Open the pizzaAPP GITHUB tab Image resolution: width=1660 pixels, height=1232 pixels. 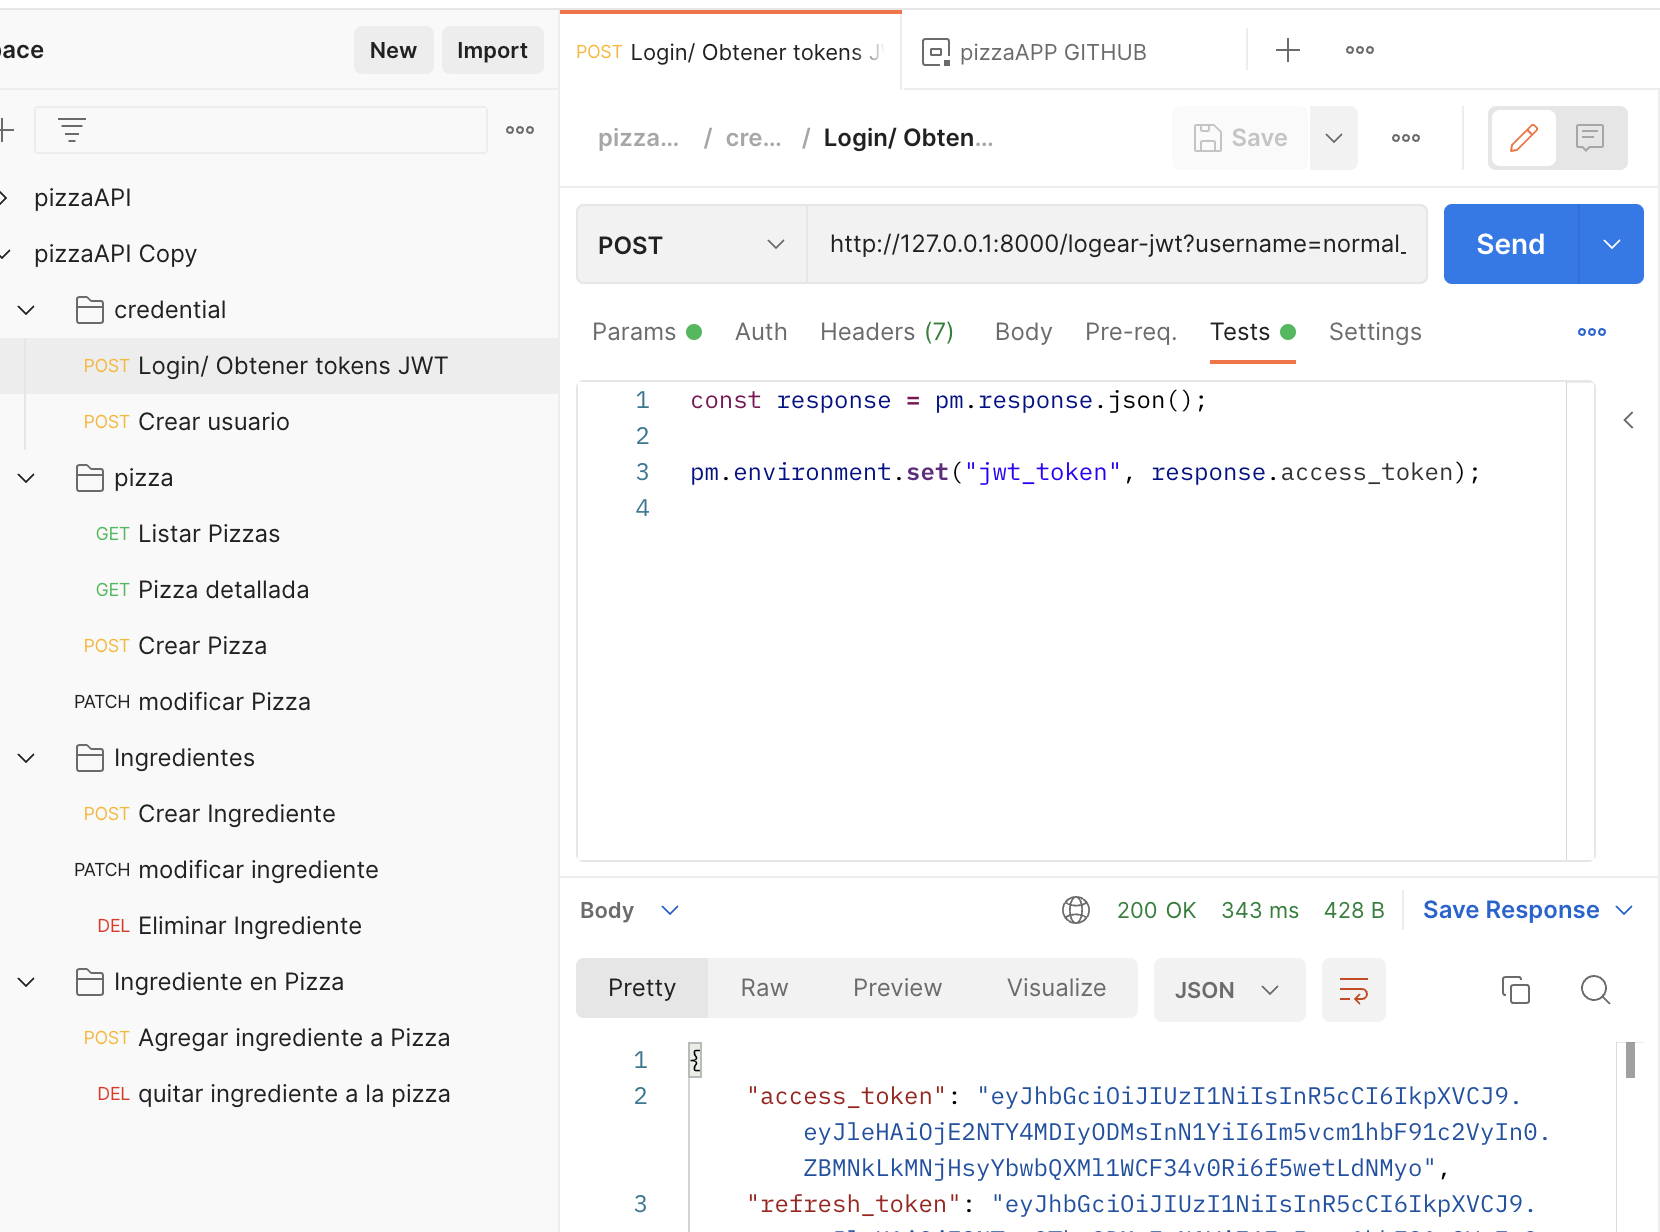(x=1052, y=52)
